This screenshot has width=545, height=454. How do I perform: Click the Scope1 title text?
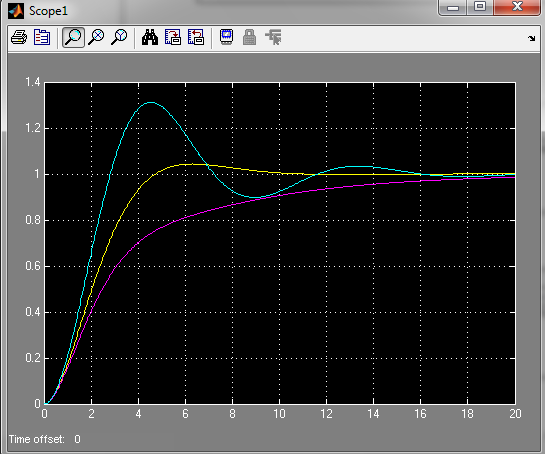tap(48, 11)
